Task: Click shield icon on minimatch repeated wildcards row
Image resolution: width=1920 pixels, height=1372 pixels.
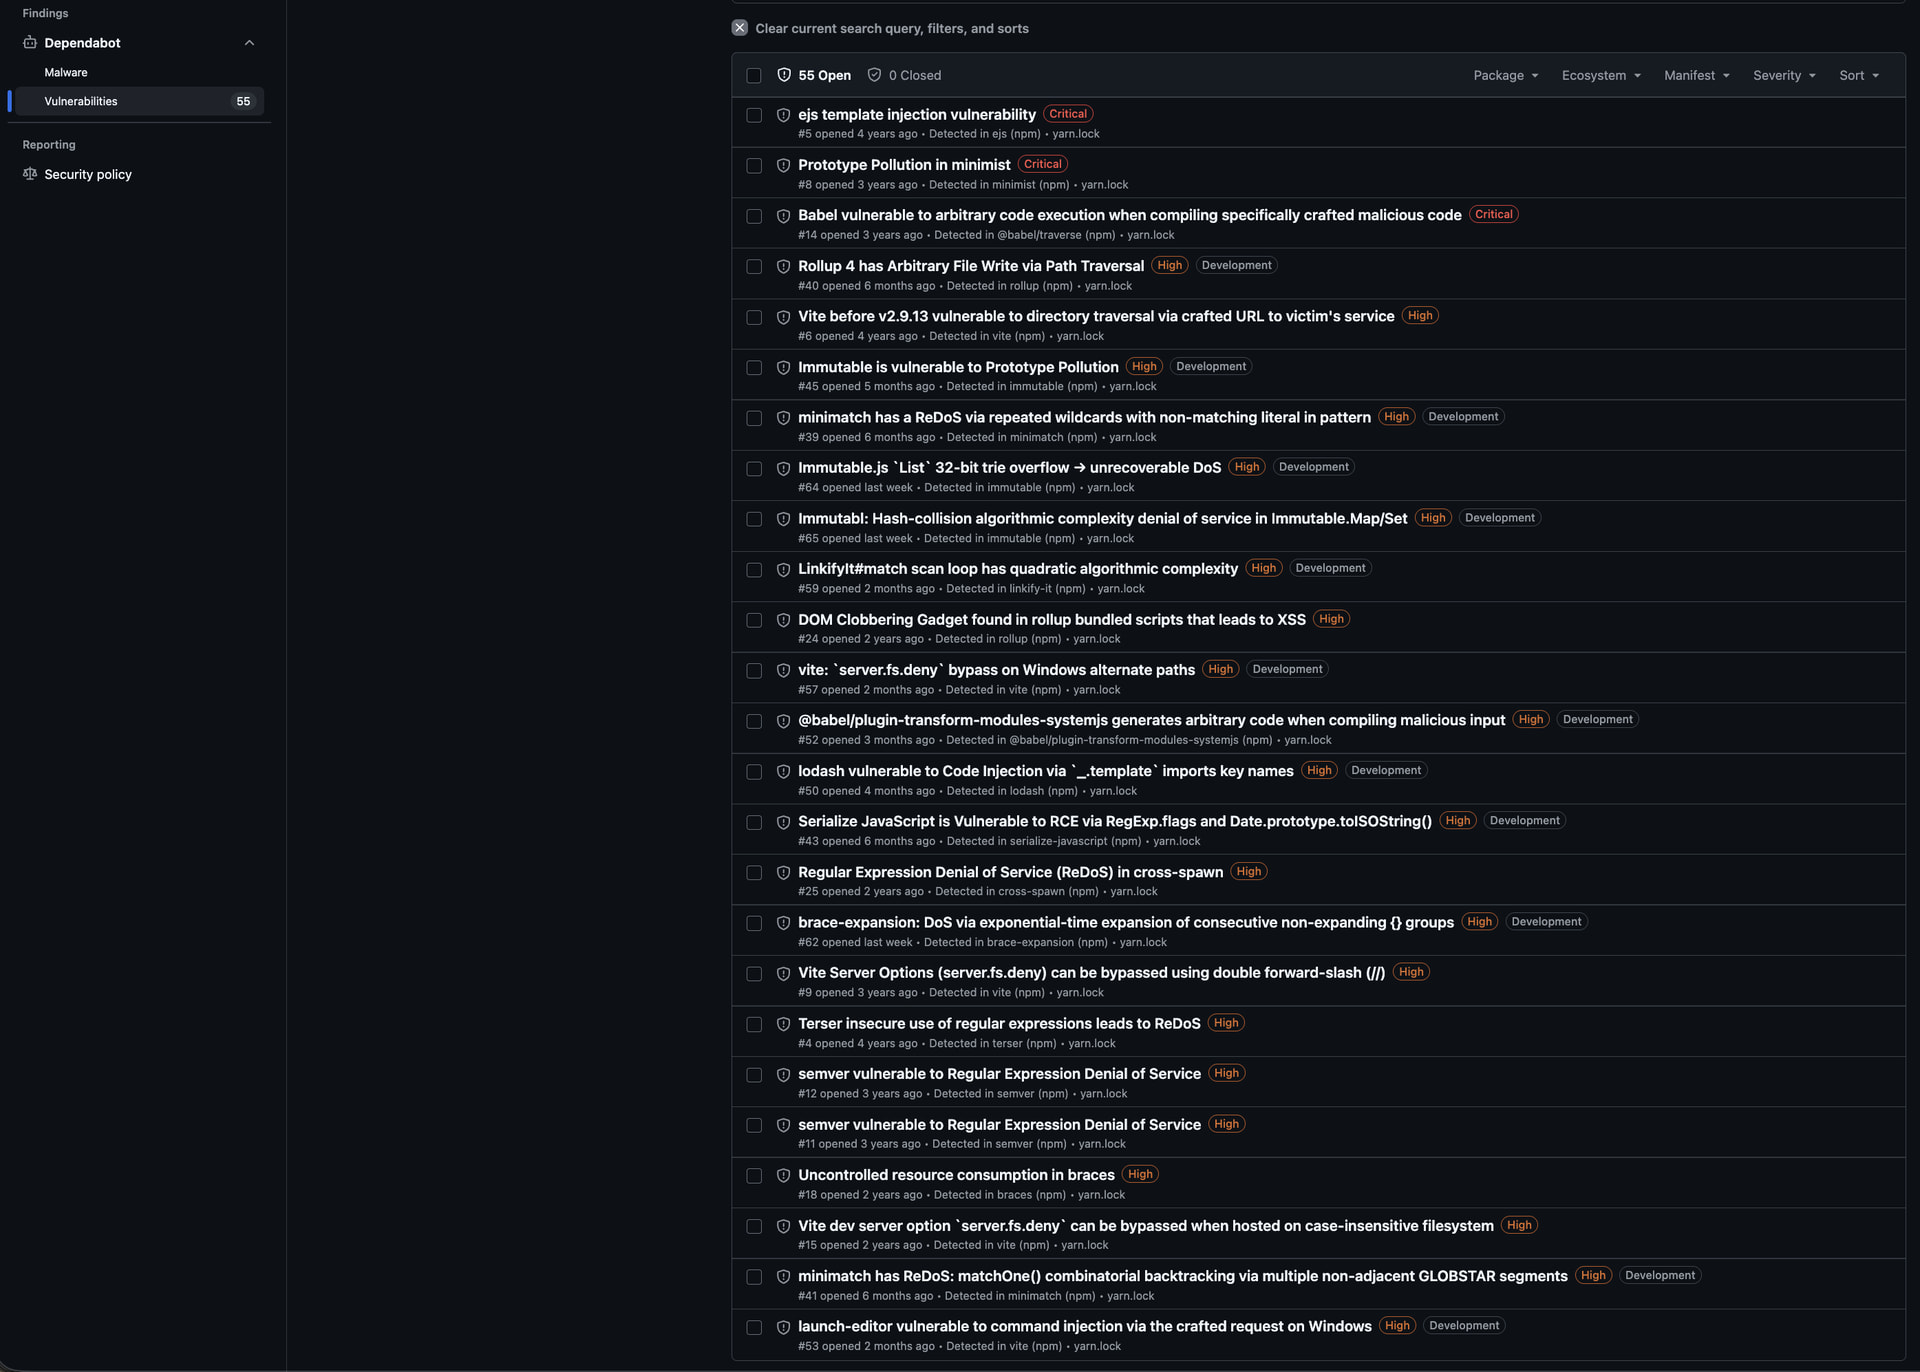Action: click(x=783, y=418)
